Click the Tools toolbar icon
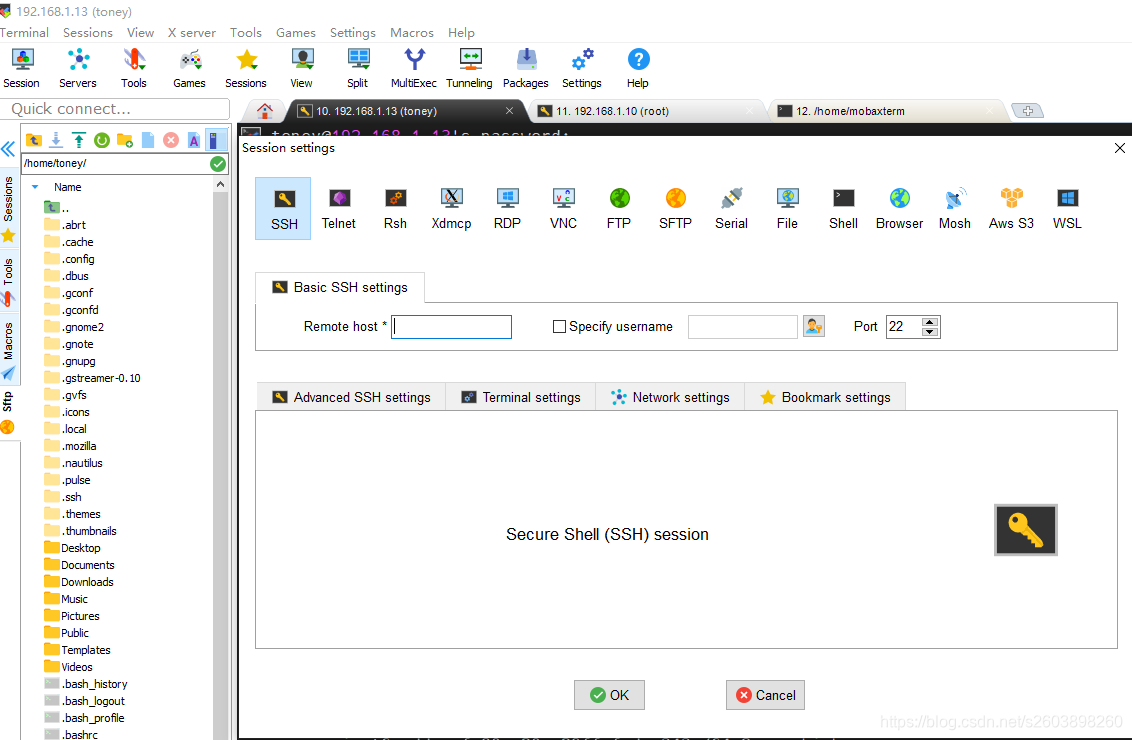The image size is (1132, 740). click(134, 69)
